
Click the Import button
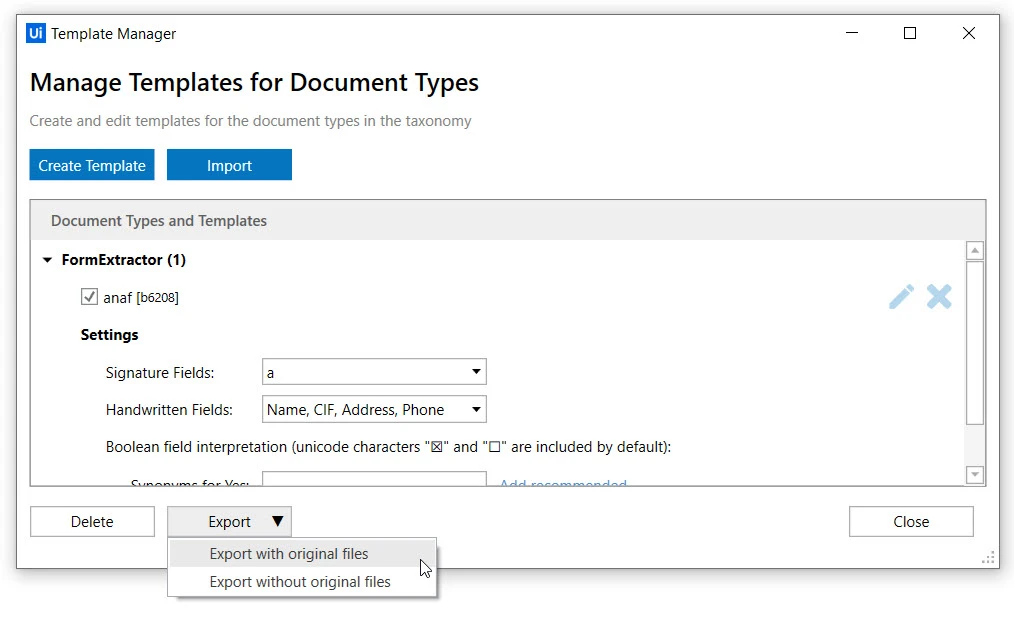pyautogui.click(x=230, y=165)
